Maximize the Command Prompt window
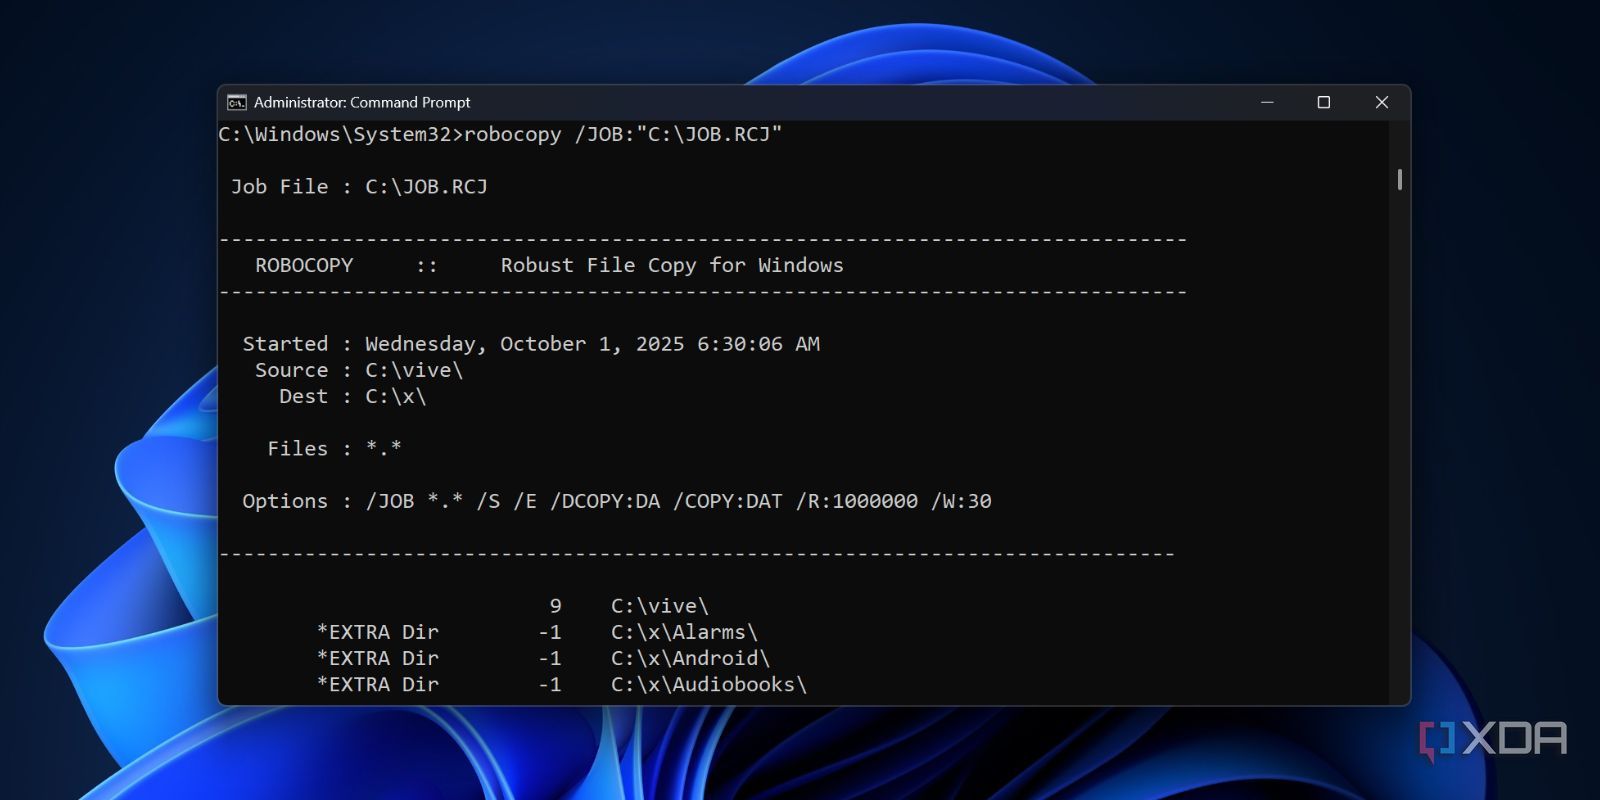The image size is (1600, 800). (x=1324, y=103)
